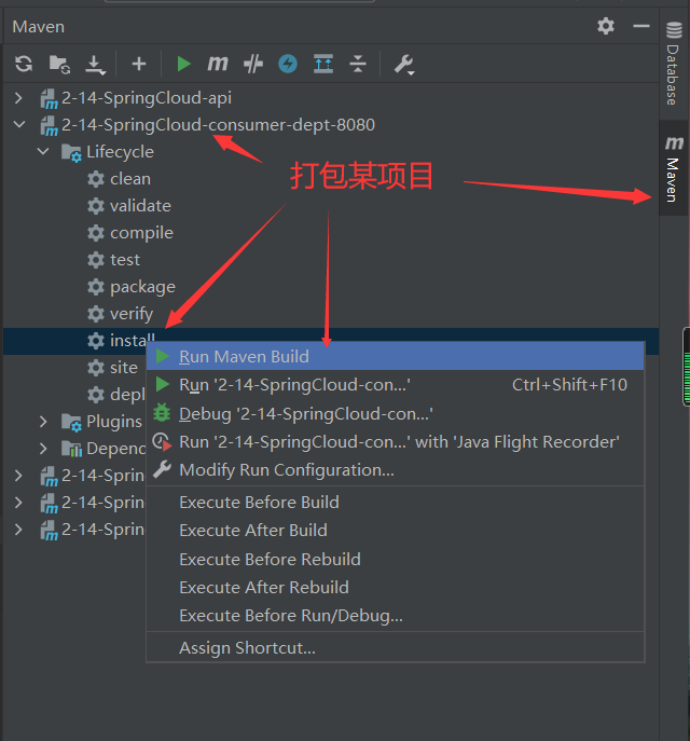Viewport: 690px width, 741px height.
Task: Select the site lifecycle goal
Action: pos(123,367)
